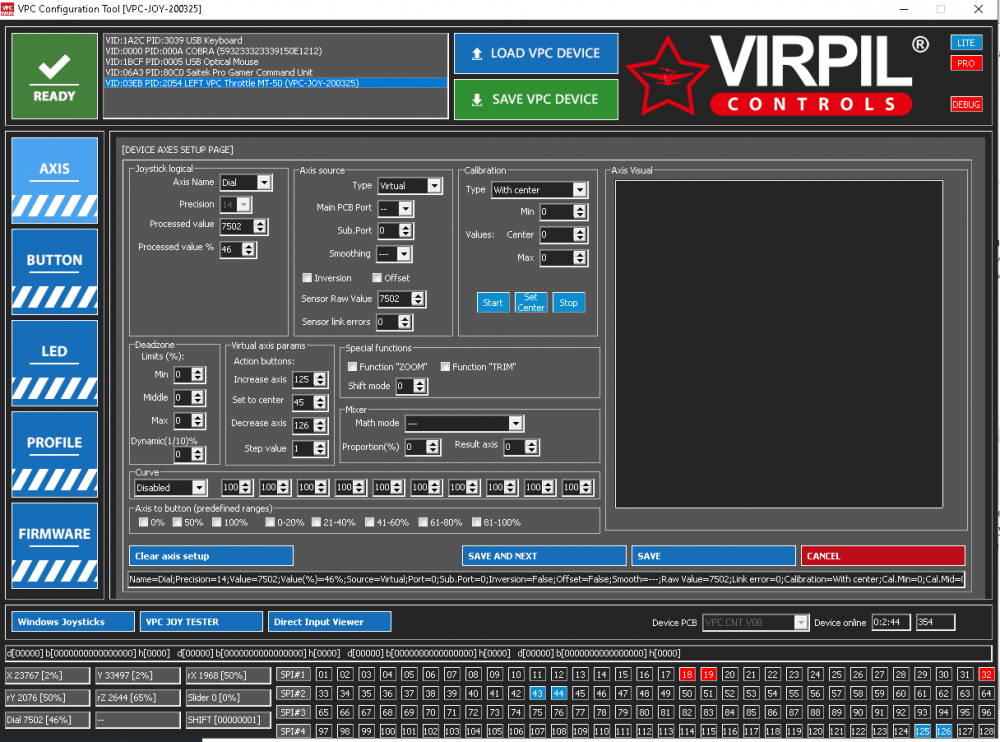Viewport: 1000px width, 742px height.
Task: Click the axis configuration string text field
Action: [547, 579]
